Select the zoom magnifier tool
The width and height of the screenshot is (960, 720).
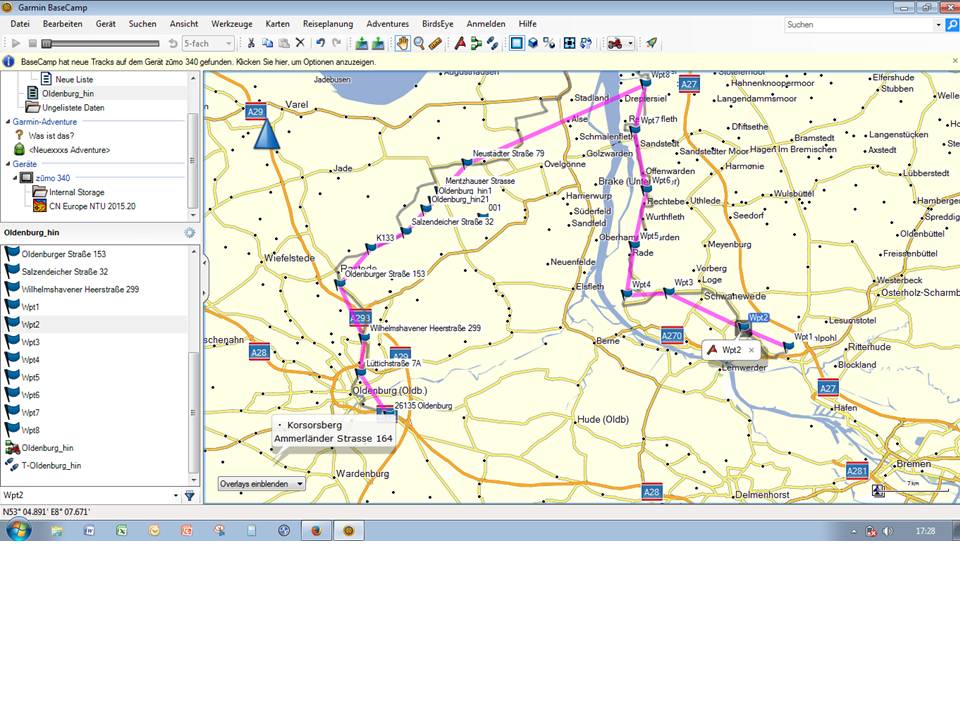click(419, 43)
